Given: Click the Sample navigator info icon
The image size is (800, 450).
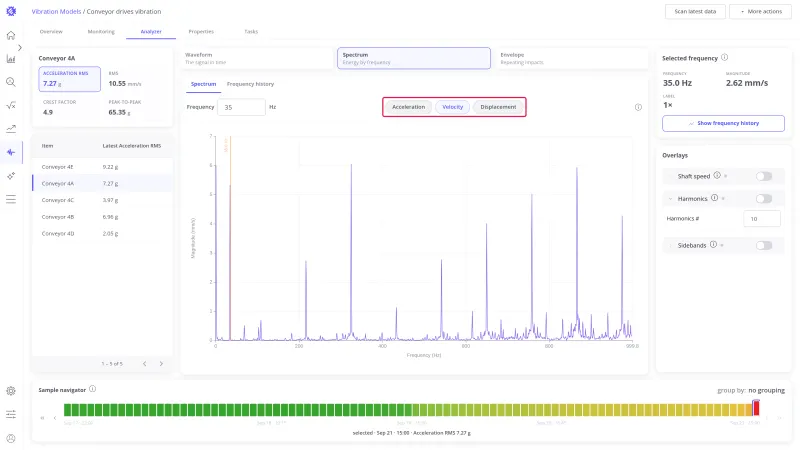Looking at the screenshot, I should click(92, 389).
